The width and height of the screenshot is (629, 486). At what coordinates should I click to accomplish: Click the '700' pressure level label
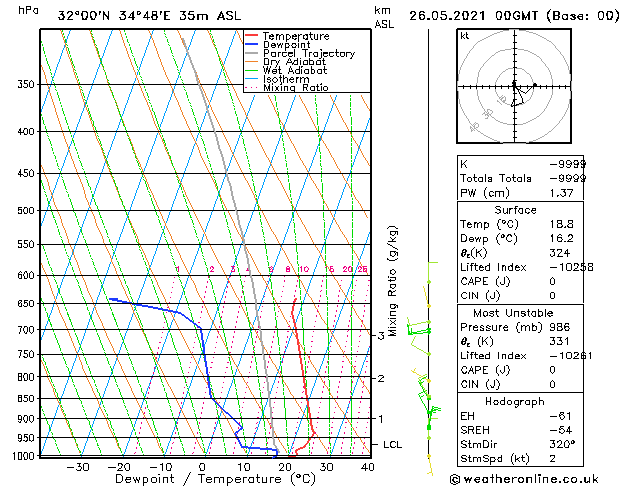click(x=26, y=330)
